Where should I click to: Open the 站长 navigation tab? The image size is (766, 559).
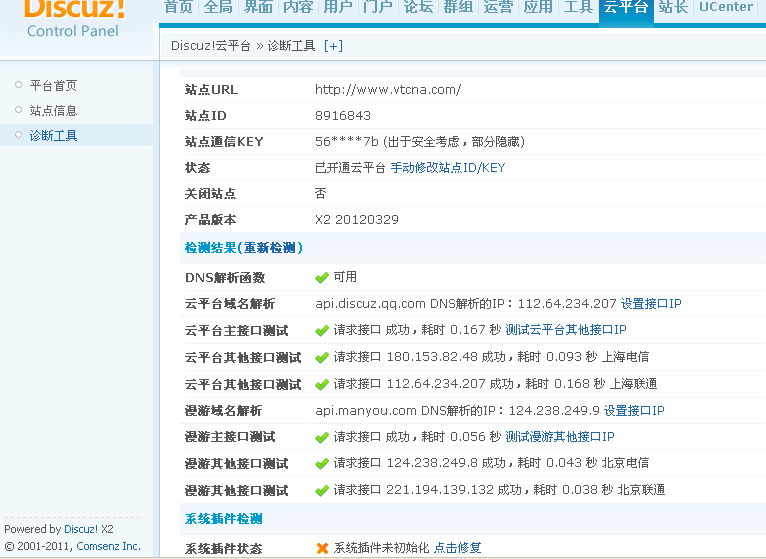click(673, 7)
